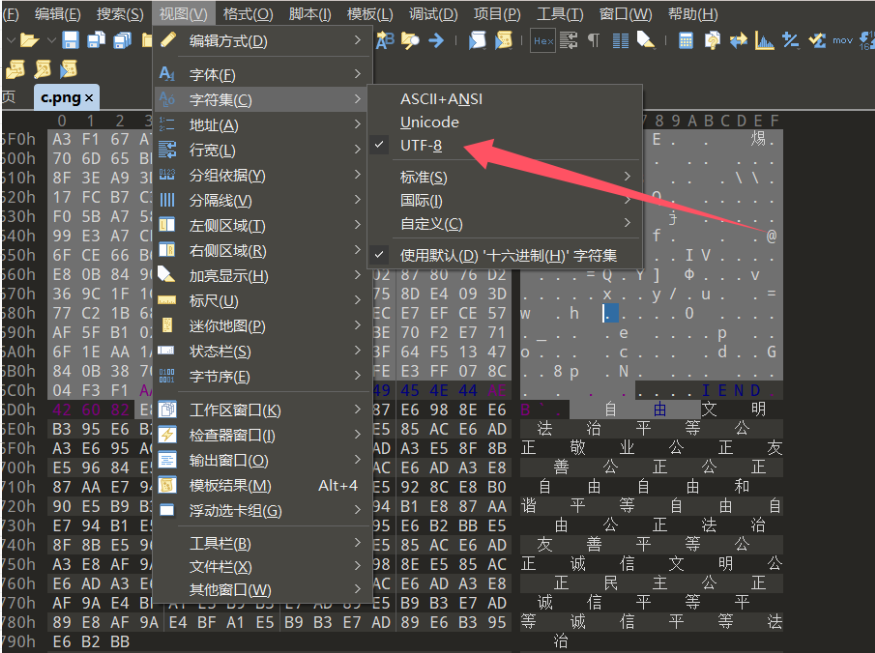The height and width of the screenshot is (653, 875).
Task: Open the 标尺(U) menu entry
Action: click(x=261, y=300)
